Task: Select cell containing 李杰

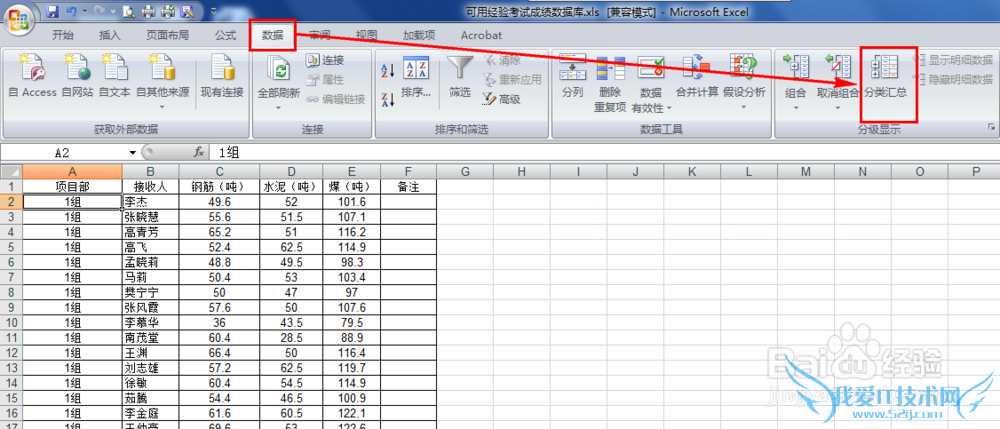Action: coord(151,201)
